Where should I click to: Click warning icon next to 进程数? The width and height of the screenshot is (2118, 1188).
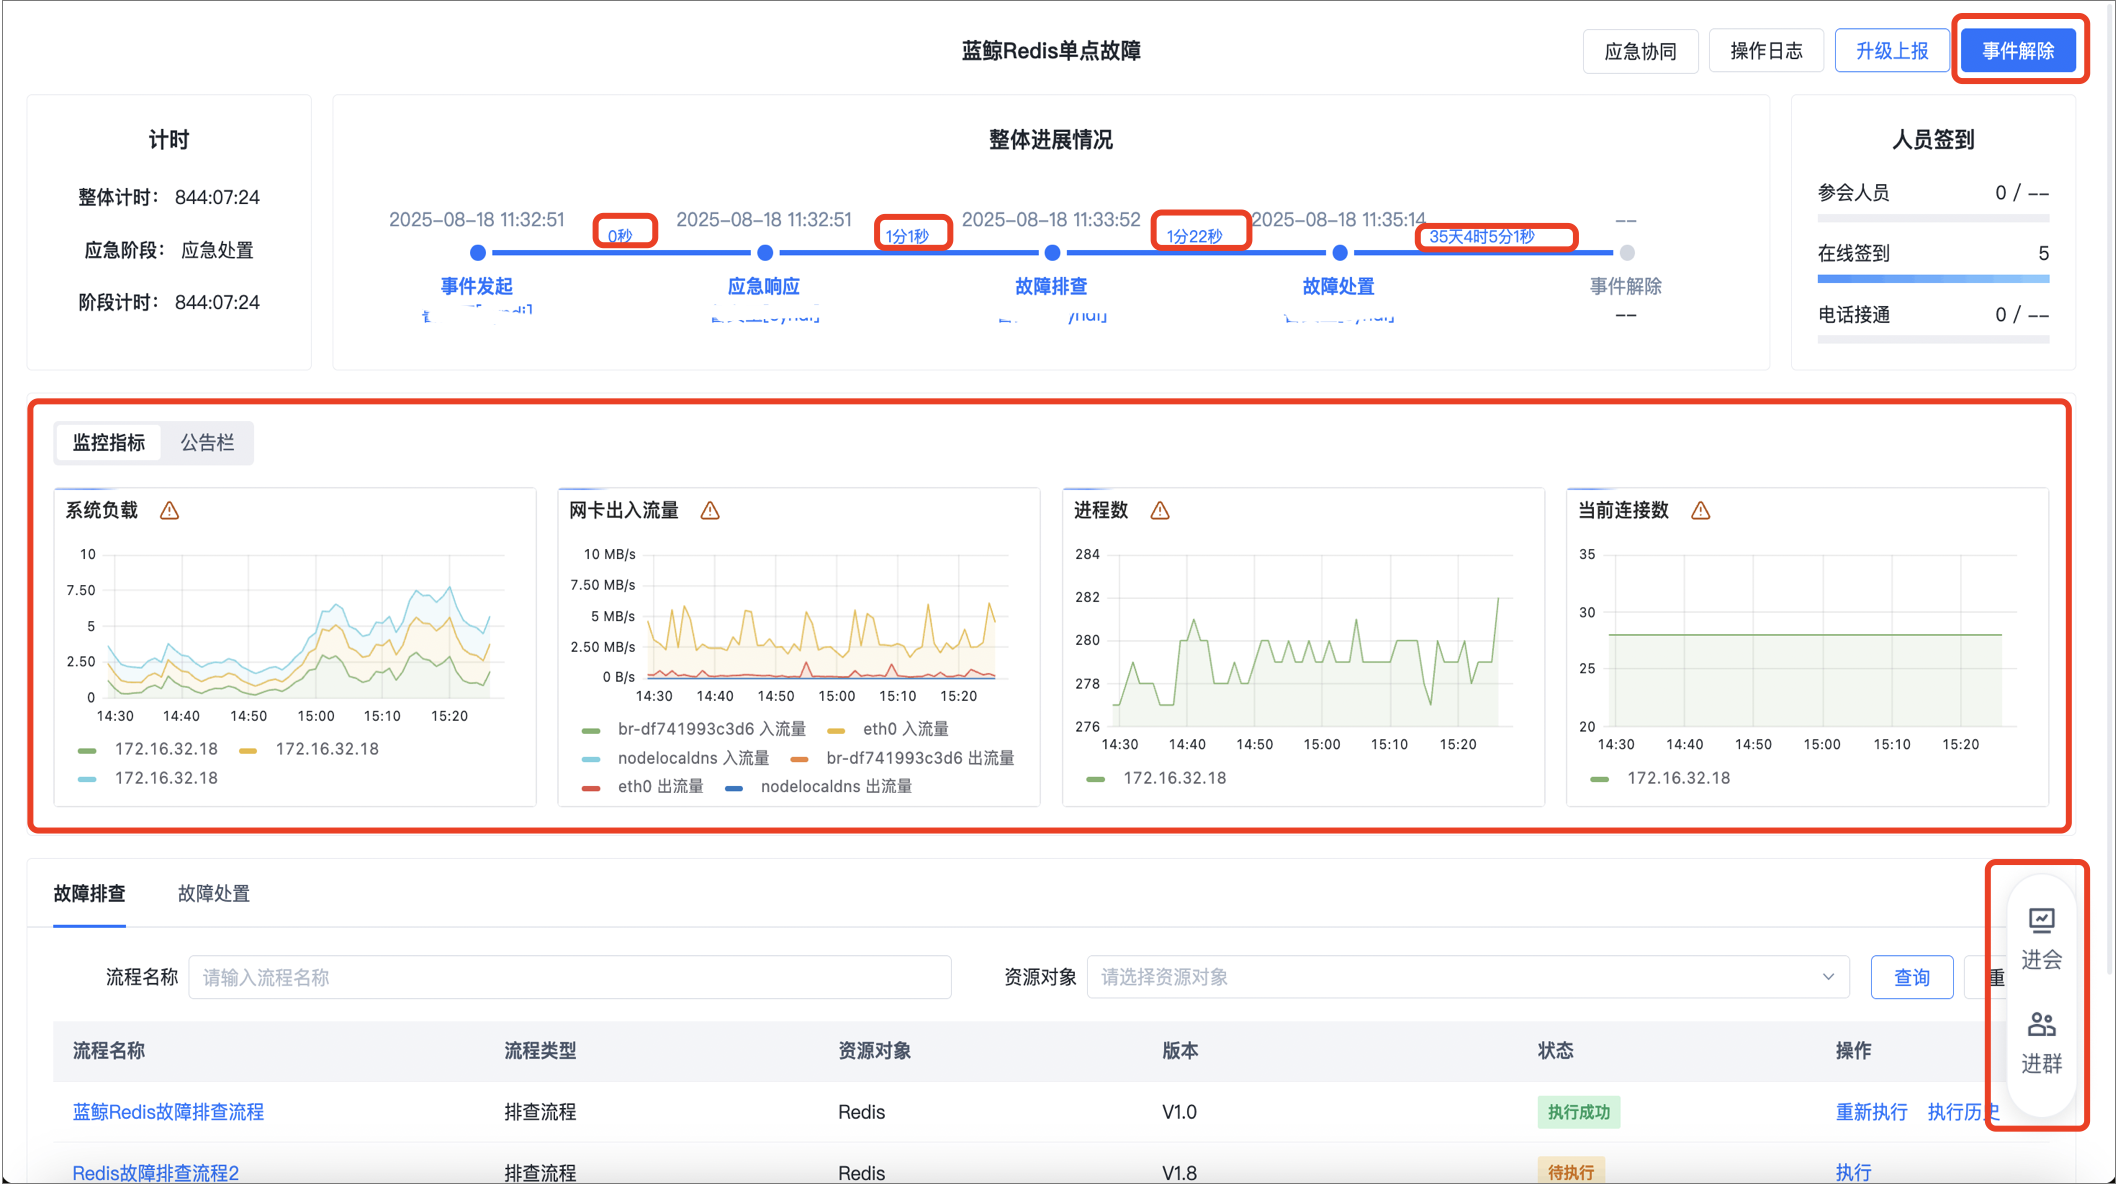point(1160,511)
